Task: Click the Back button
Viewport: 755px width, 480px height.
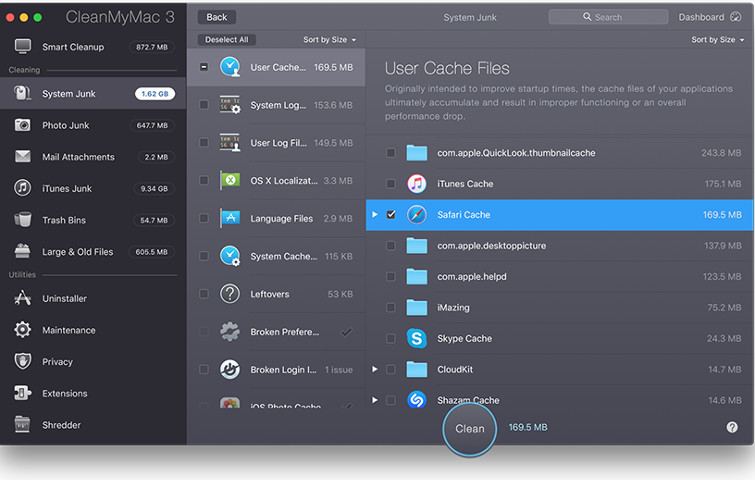Action: coord(217,17)
